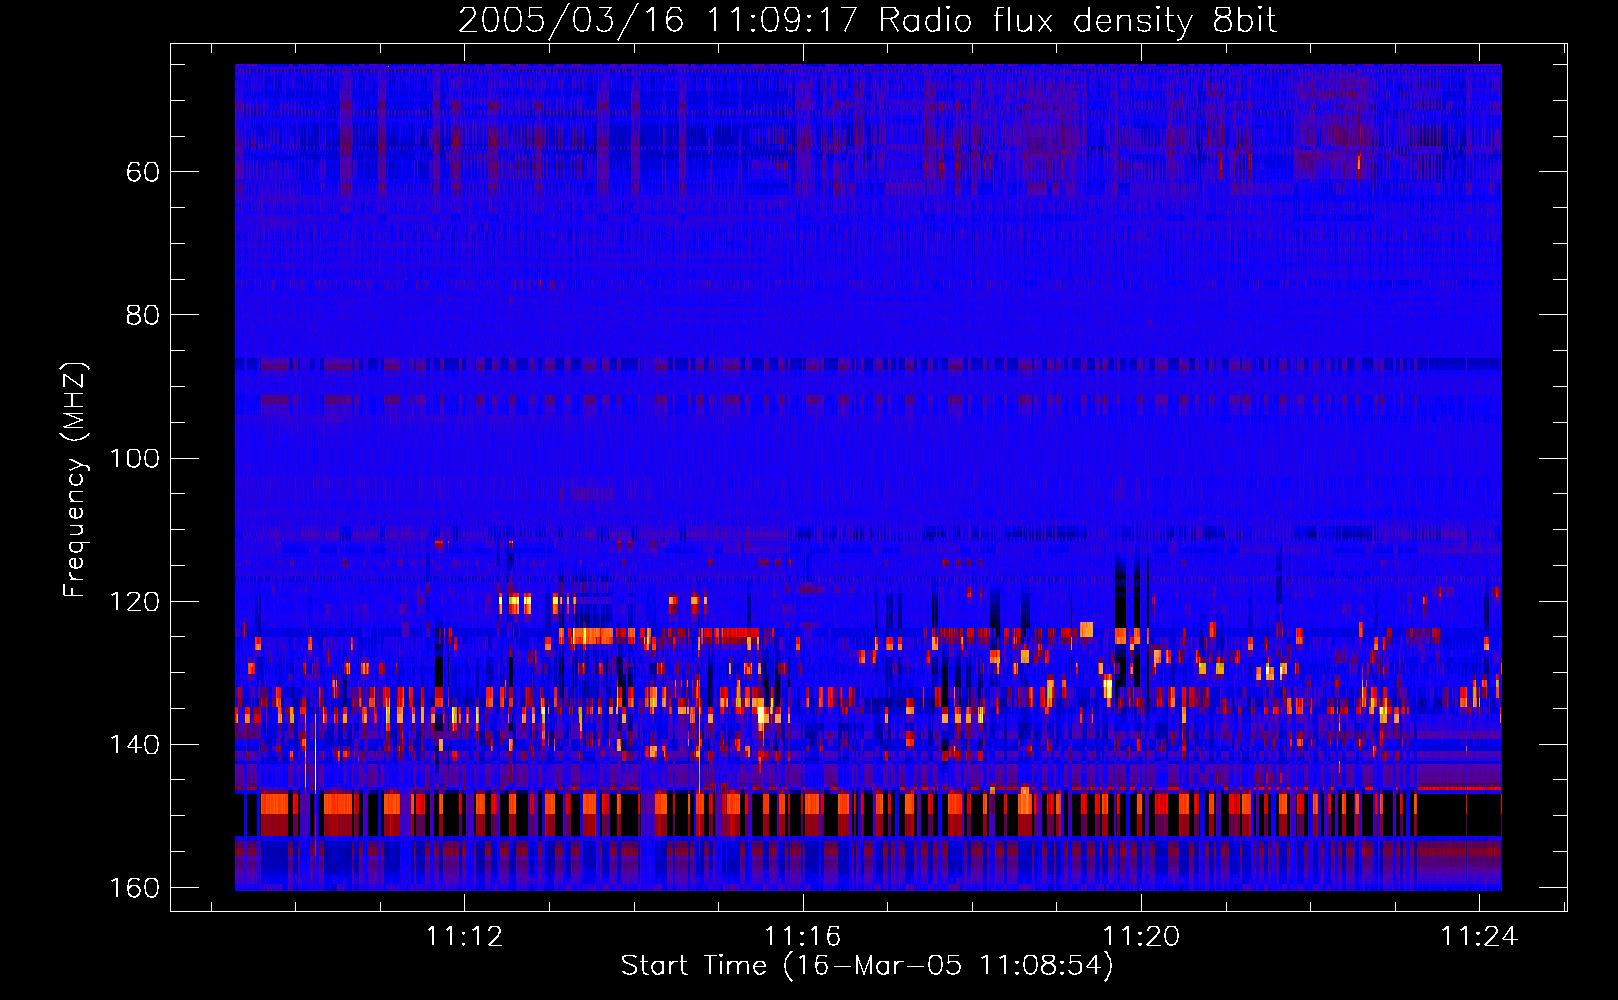Click the '11:24' time tick label
The image size is (1618, 1000).
click(1479, 937)
